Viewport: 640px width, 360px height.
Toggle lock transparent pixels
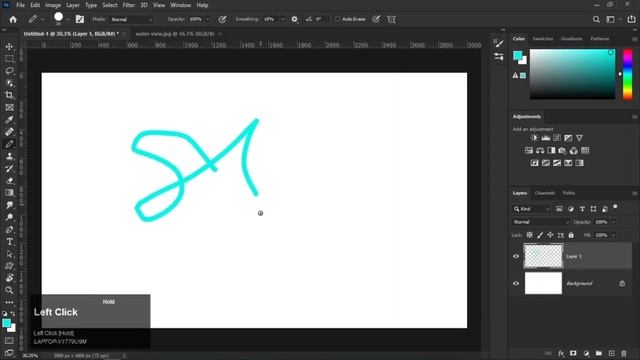click(x=529, y=235)
